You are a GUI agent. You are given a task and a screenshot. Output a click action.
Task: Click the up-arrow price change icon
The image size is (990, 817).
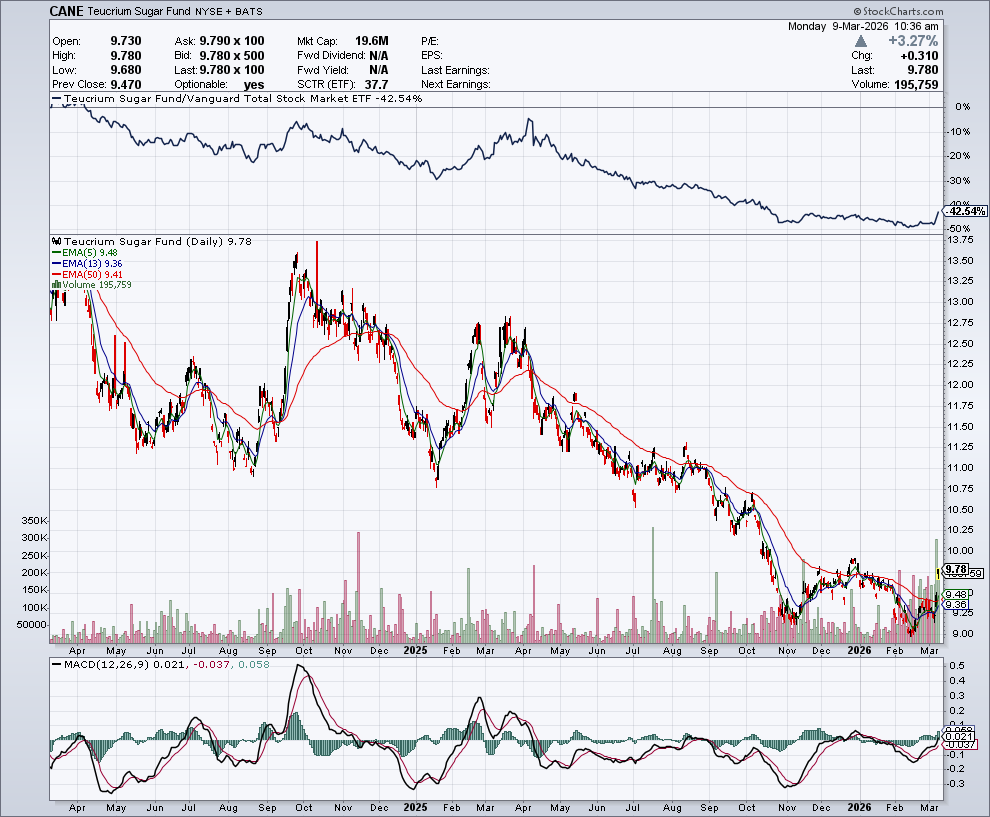pos(861,41)
